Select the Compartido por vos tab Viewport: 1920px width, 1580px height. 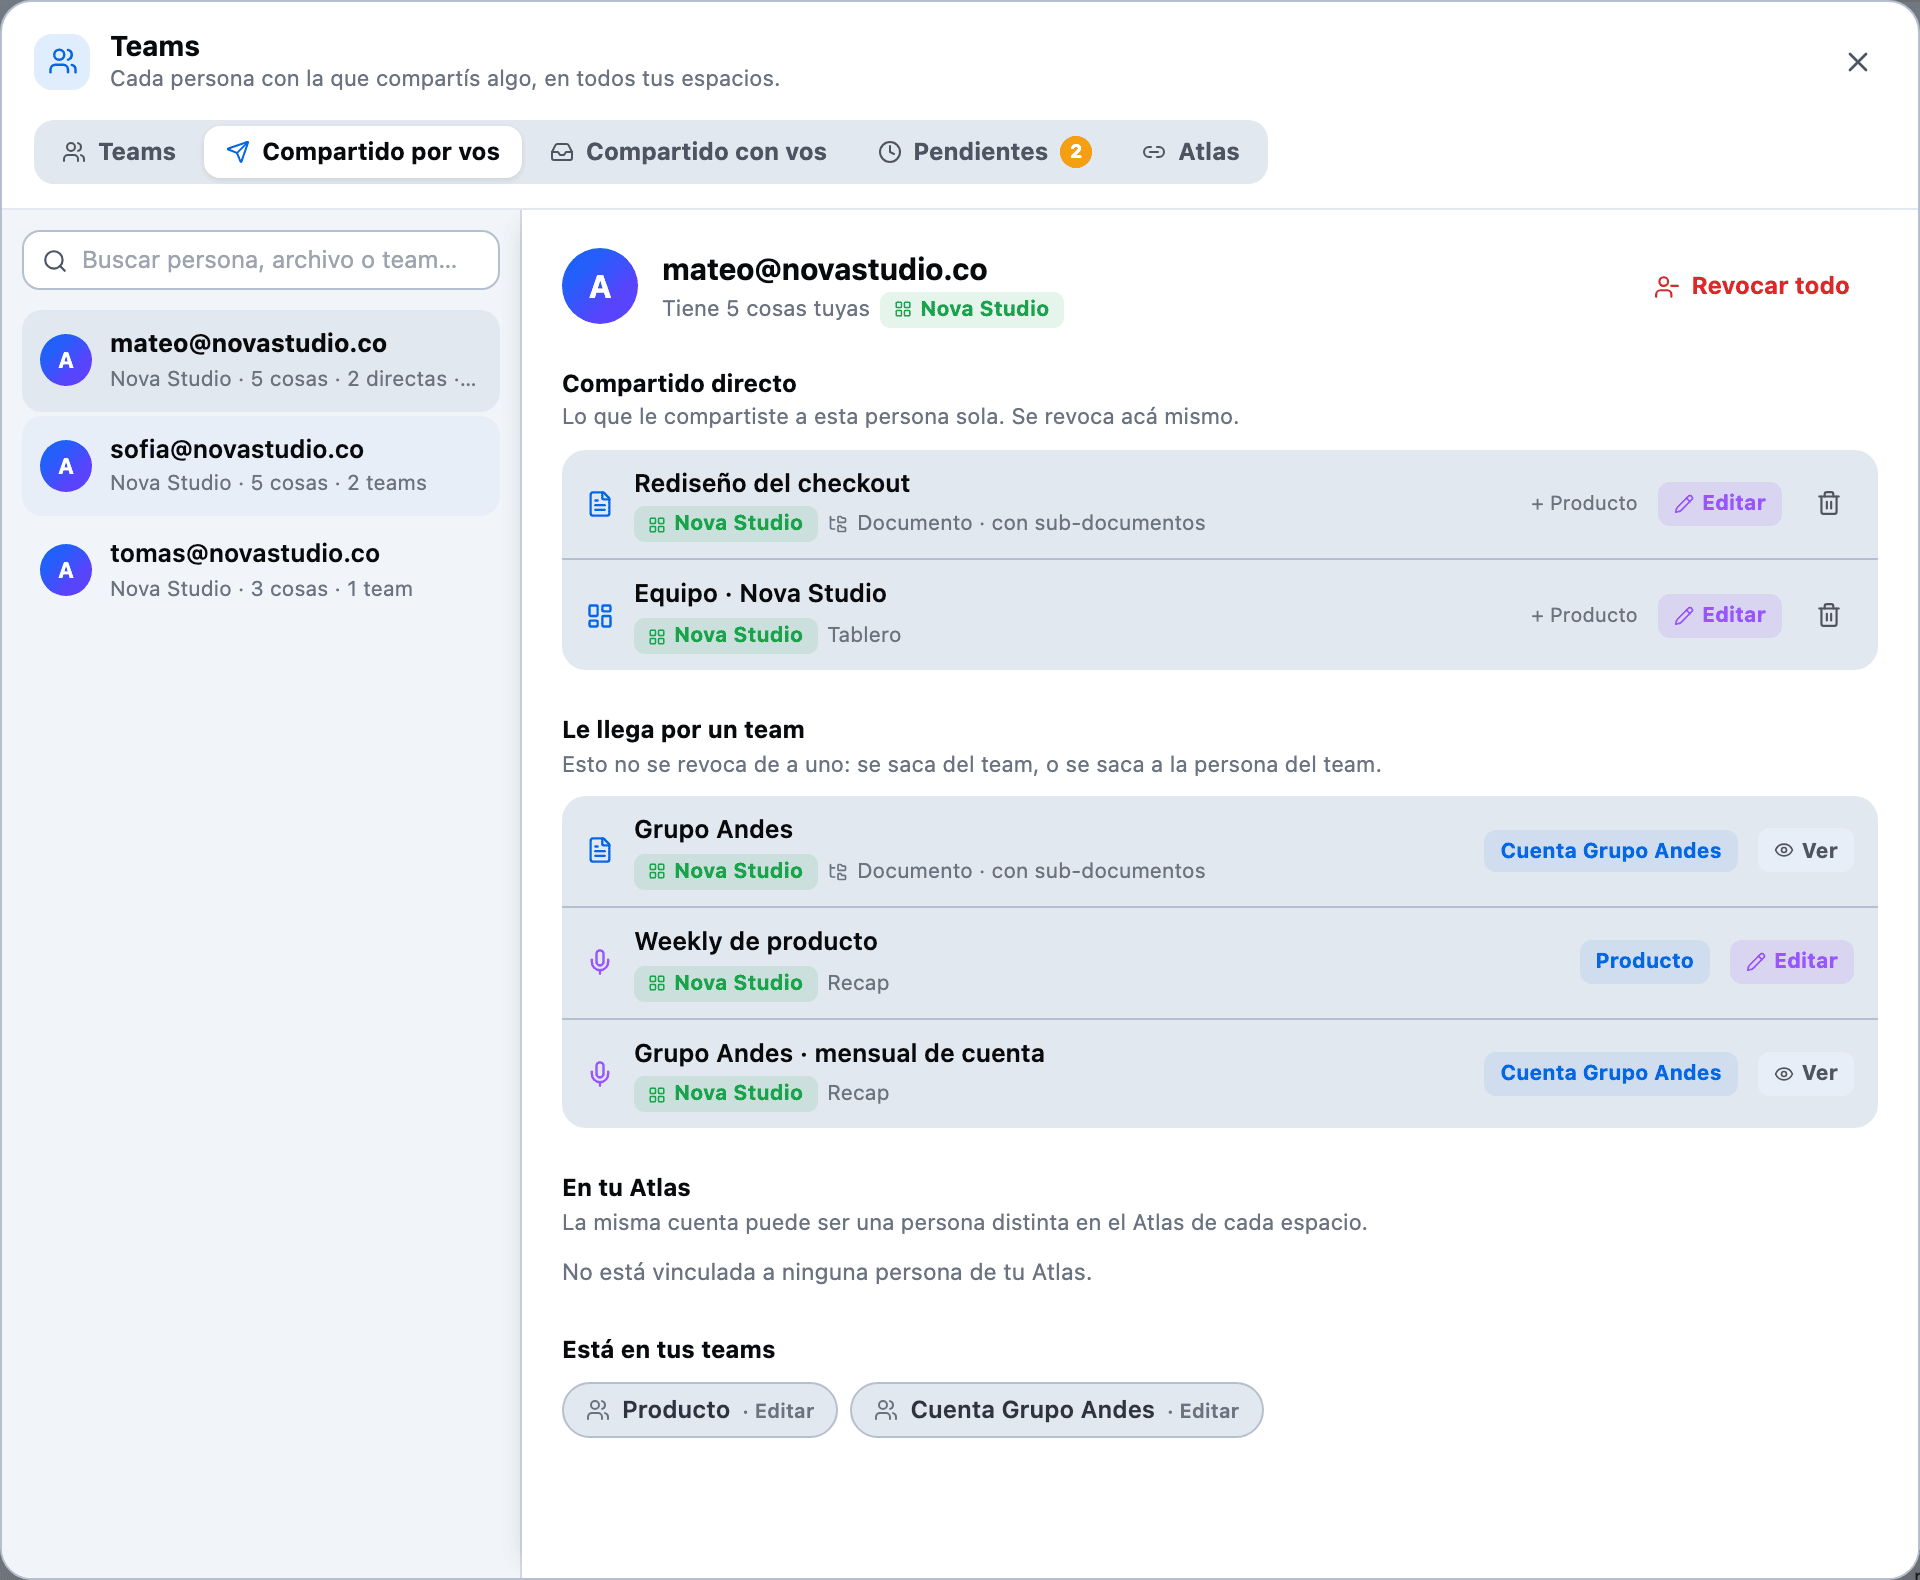(x=363, y=152)
